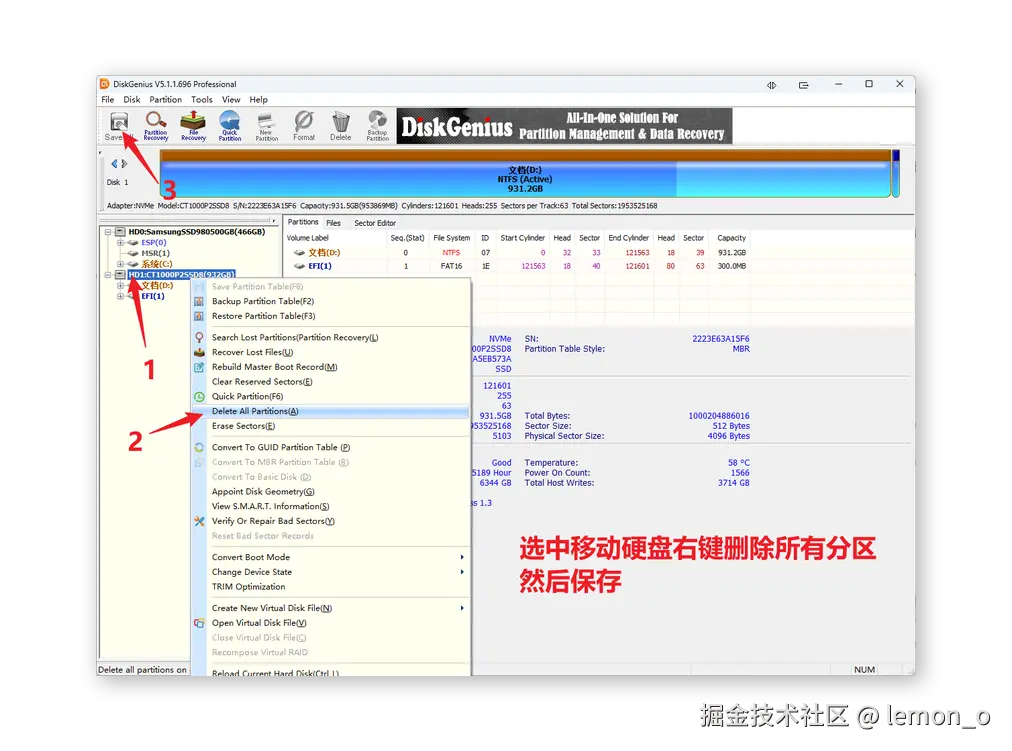Click the title bar double-arrow icon
The width and height of the screenshot is (1012, 751).
point(772,85)
